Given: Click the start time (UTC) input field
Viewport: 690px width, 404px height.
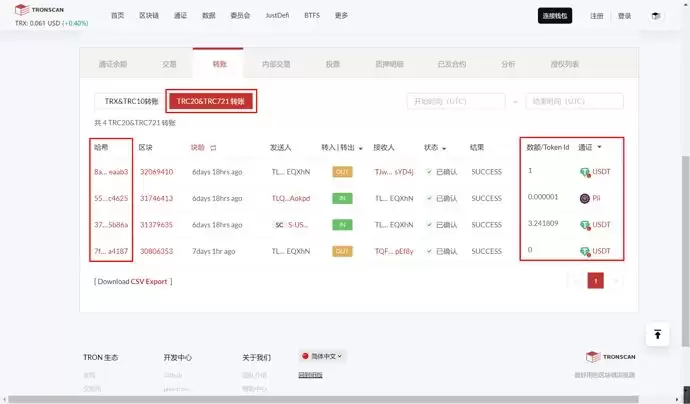Looking at the screenshot, I should pos(456,101).
